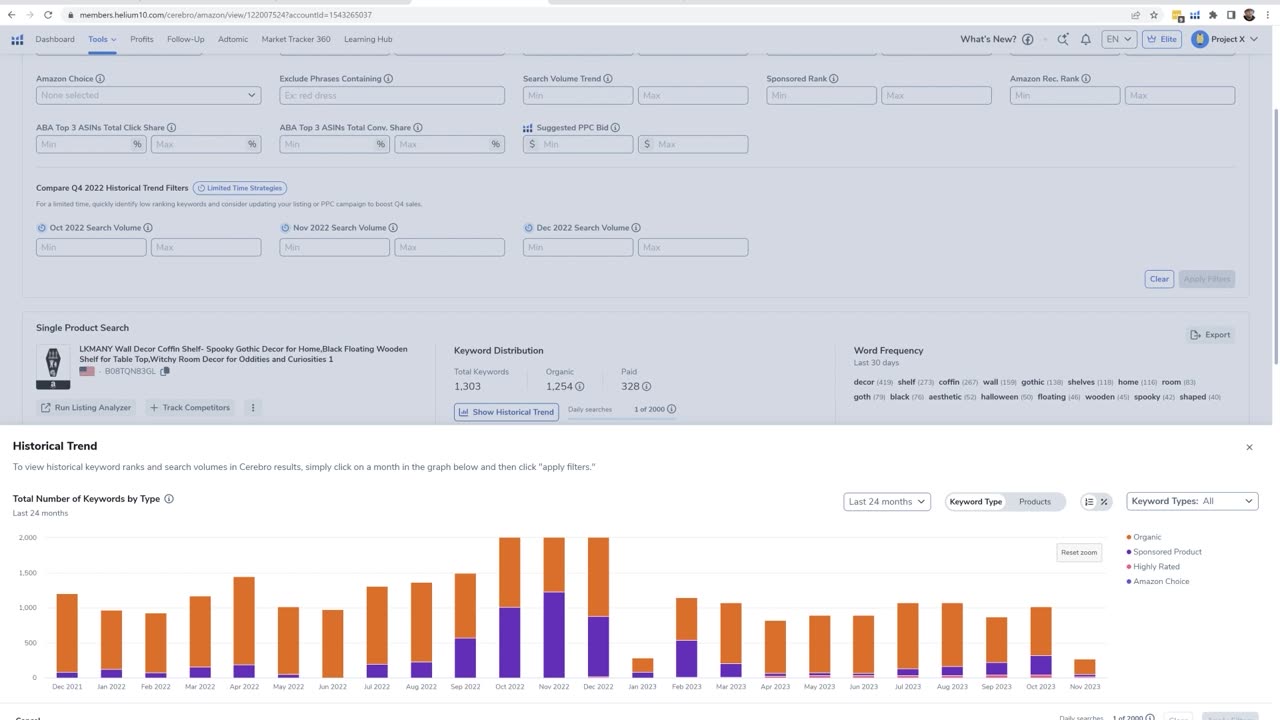
Task: Click the Export button
Action: 1210,335
